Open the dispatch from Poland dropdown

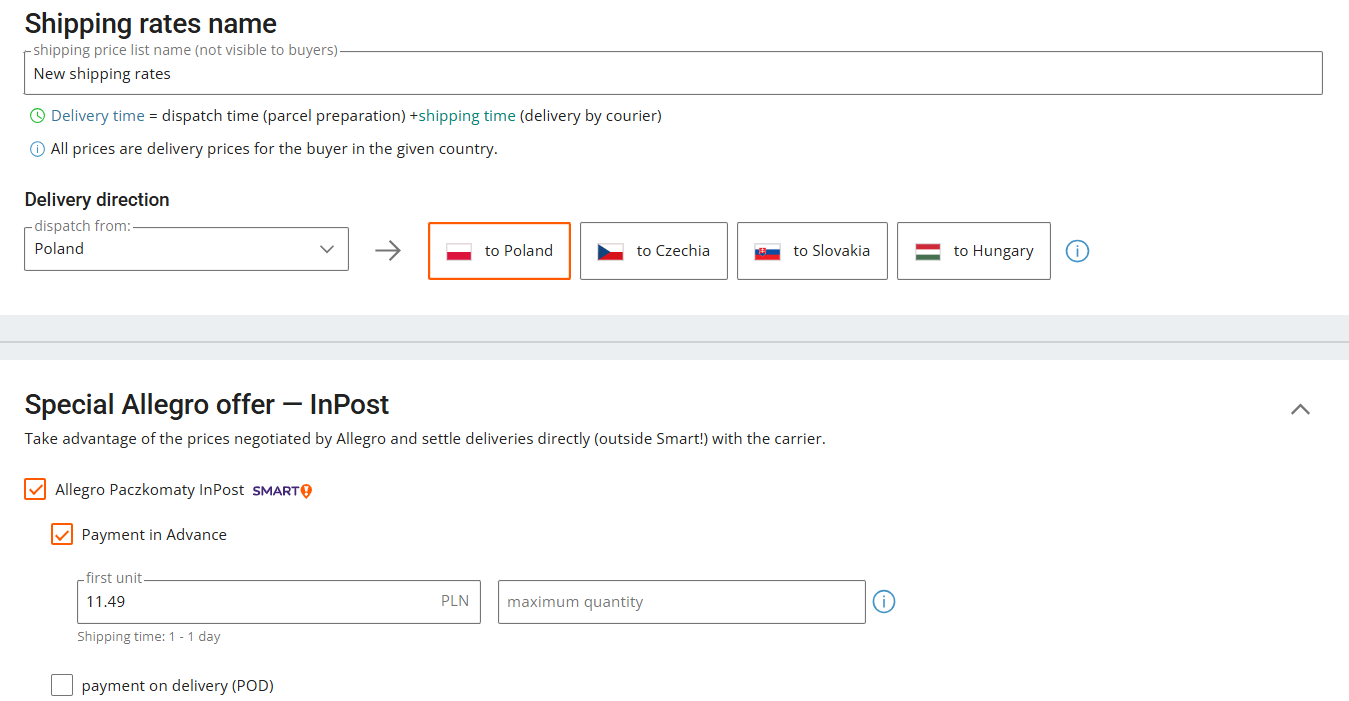pyautogui.click(x=187, y=249)
